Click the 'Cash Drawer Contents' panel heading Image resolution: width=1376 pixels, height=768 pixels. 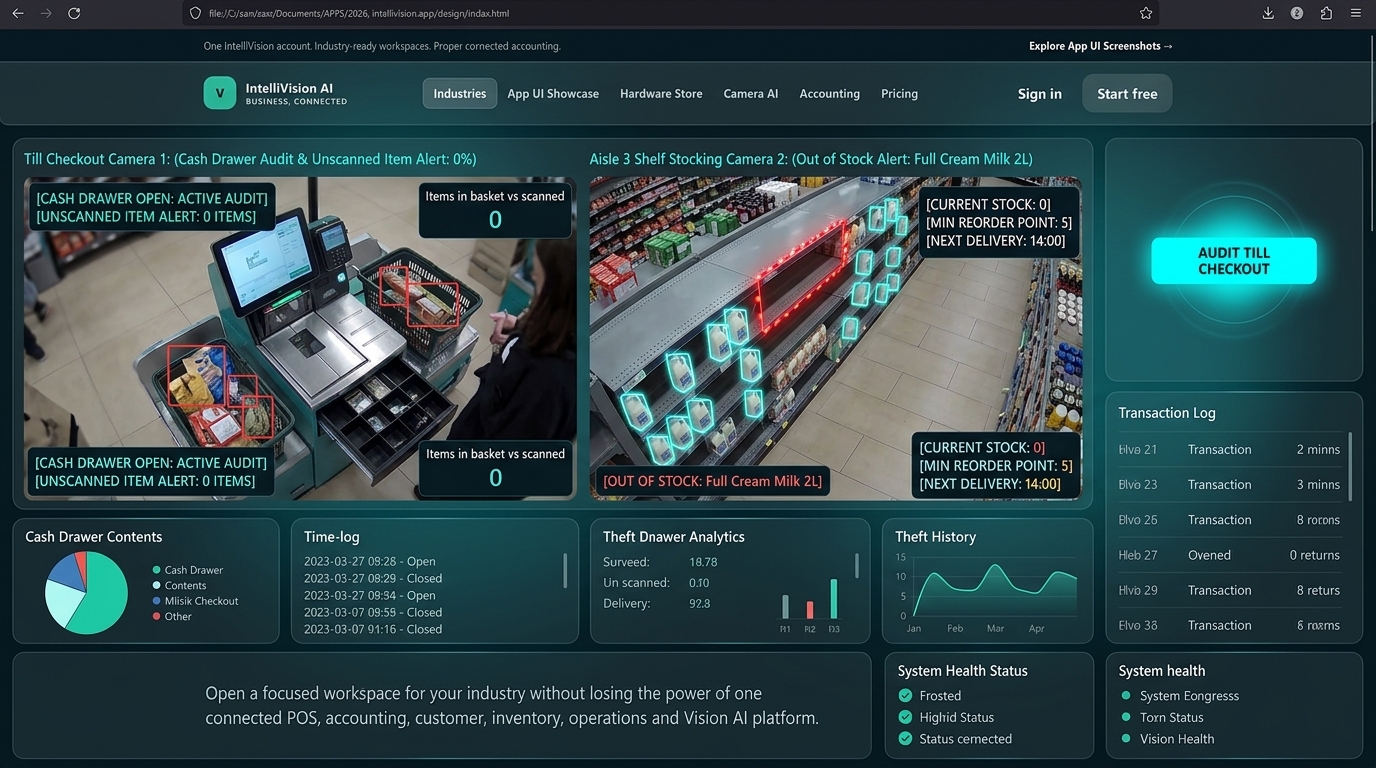pyautogui.click(x=94, y=537)
